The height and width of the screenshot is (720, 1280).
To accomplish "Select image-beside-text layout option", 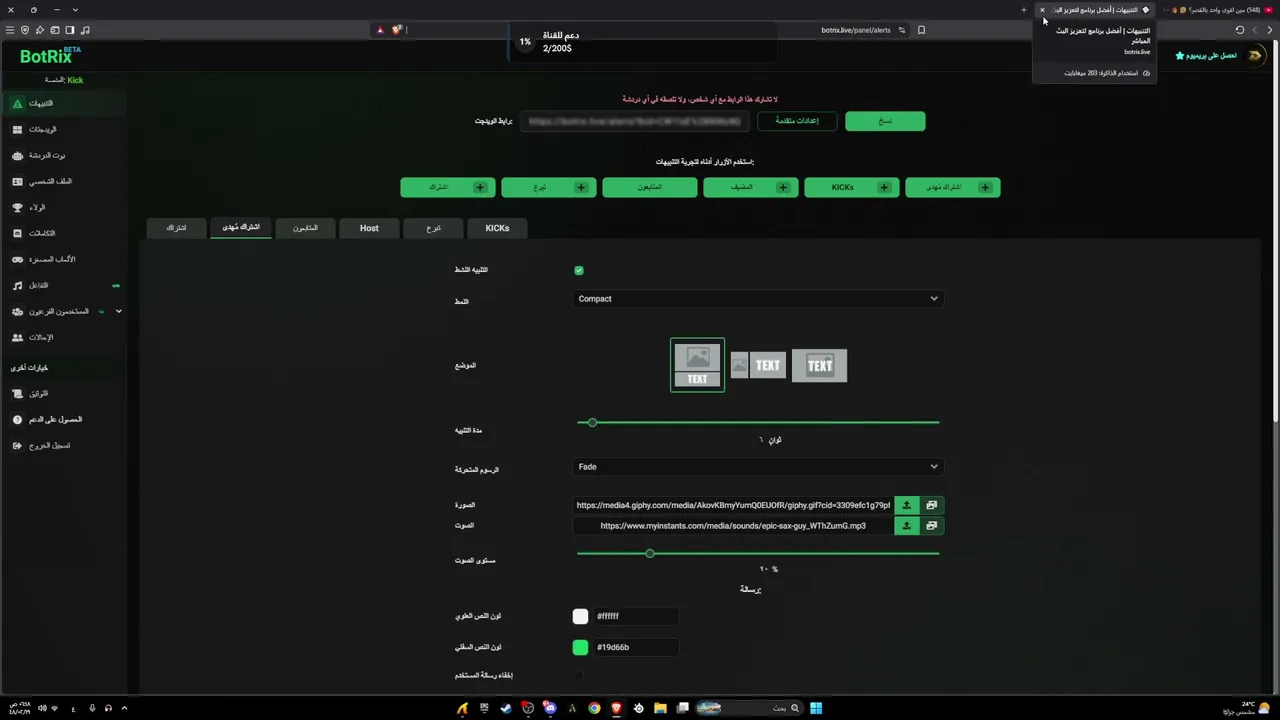I will (758, 365).
